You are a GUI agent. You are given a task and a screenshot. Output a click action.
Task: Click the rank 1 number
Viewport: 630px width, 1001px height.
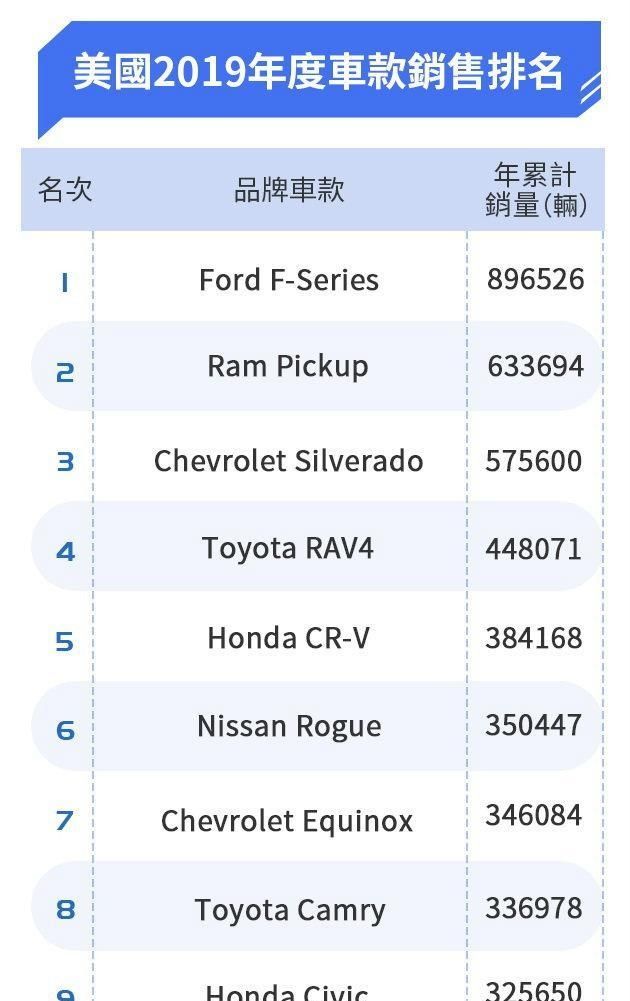tap(64, 283)
